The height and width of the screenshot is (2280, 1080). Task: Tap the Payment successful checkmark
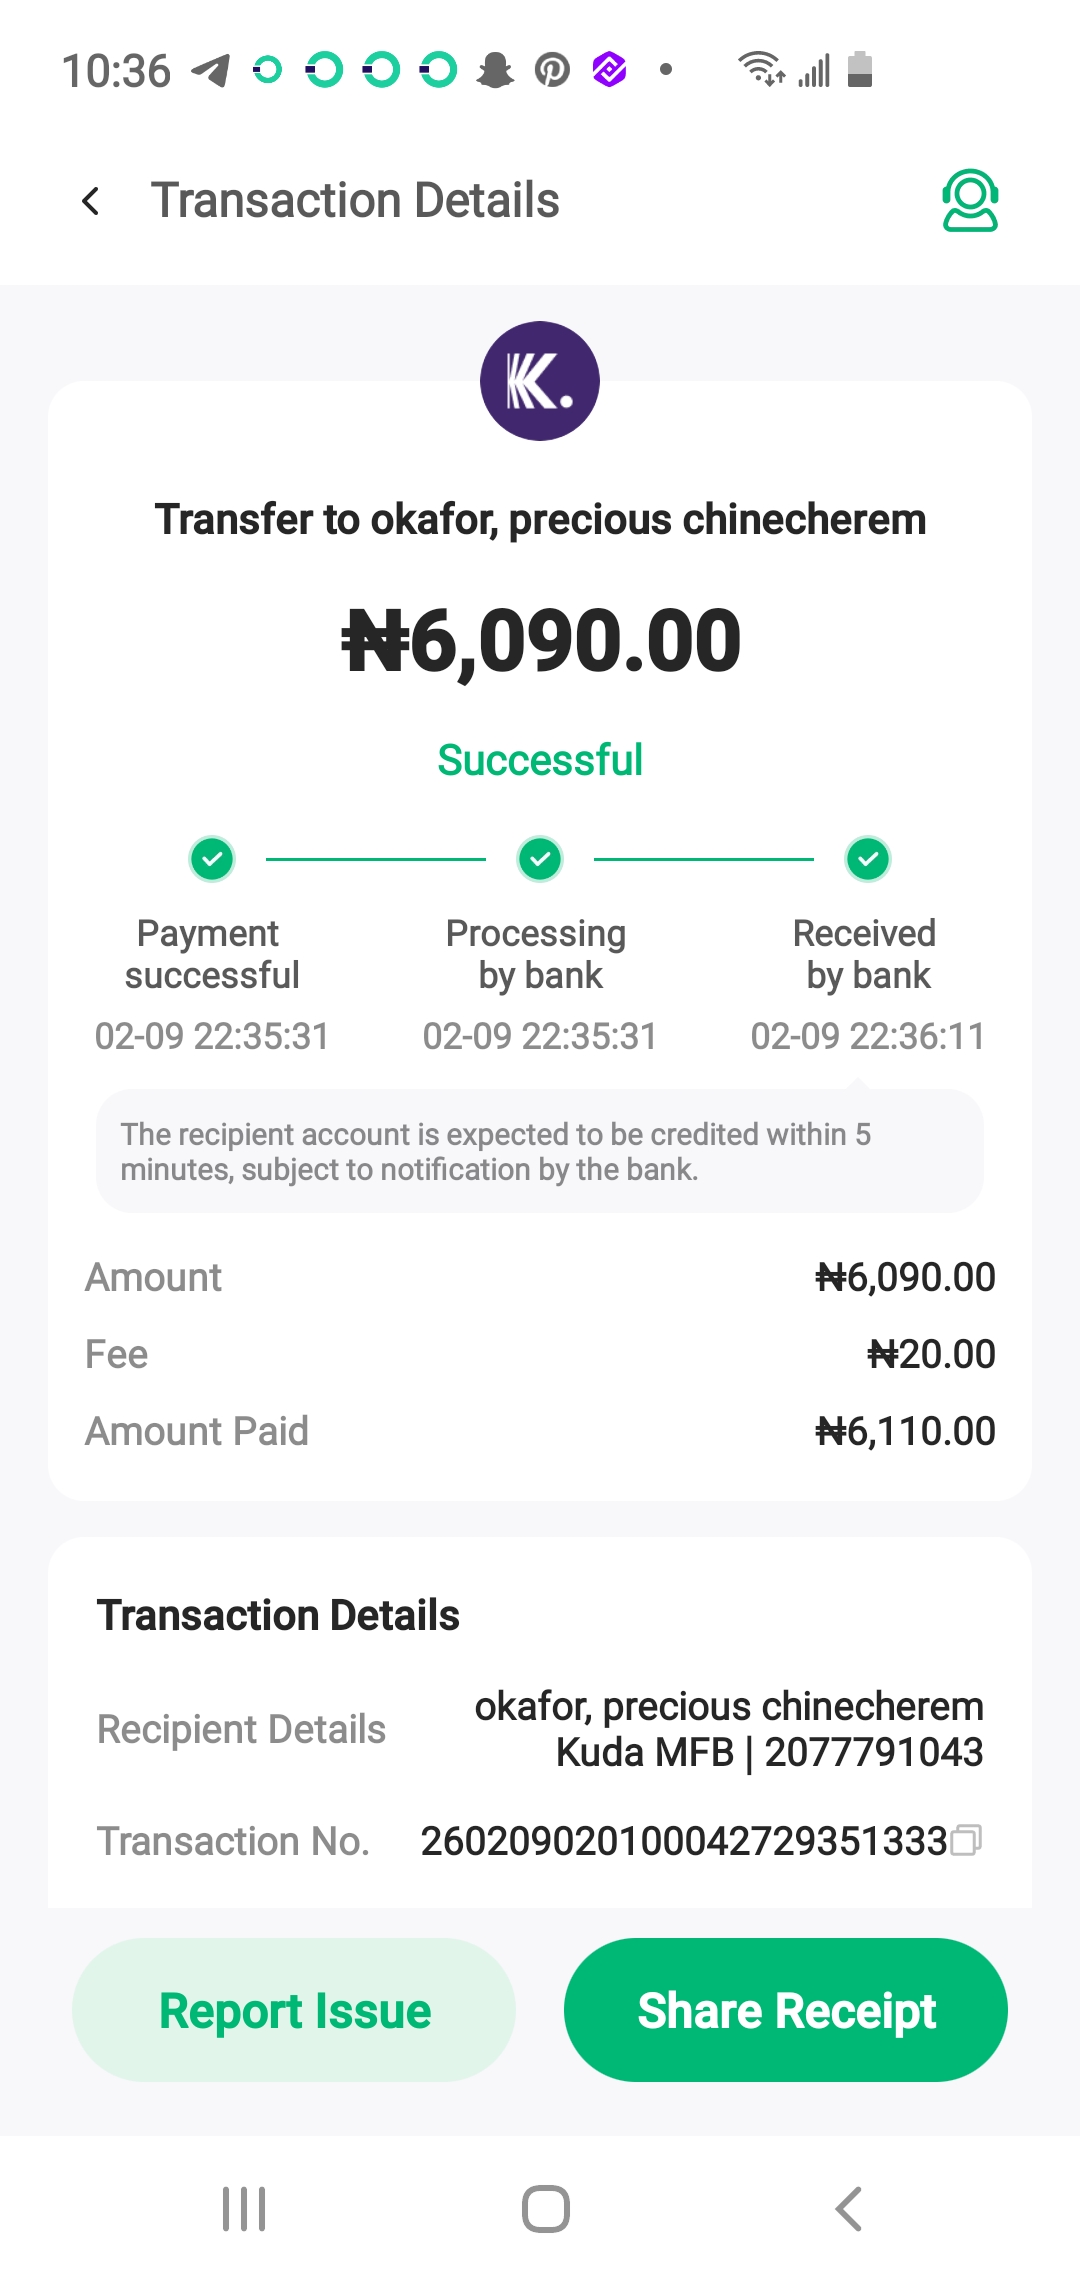(x=212, y=859)
